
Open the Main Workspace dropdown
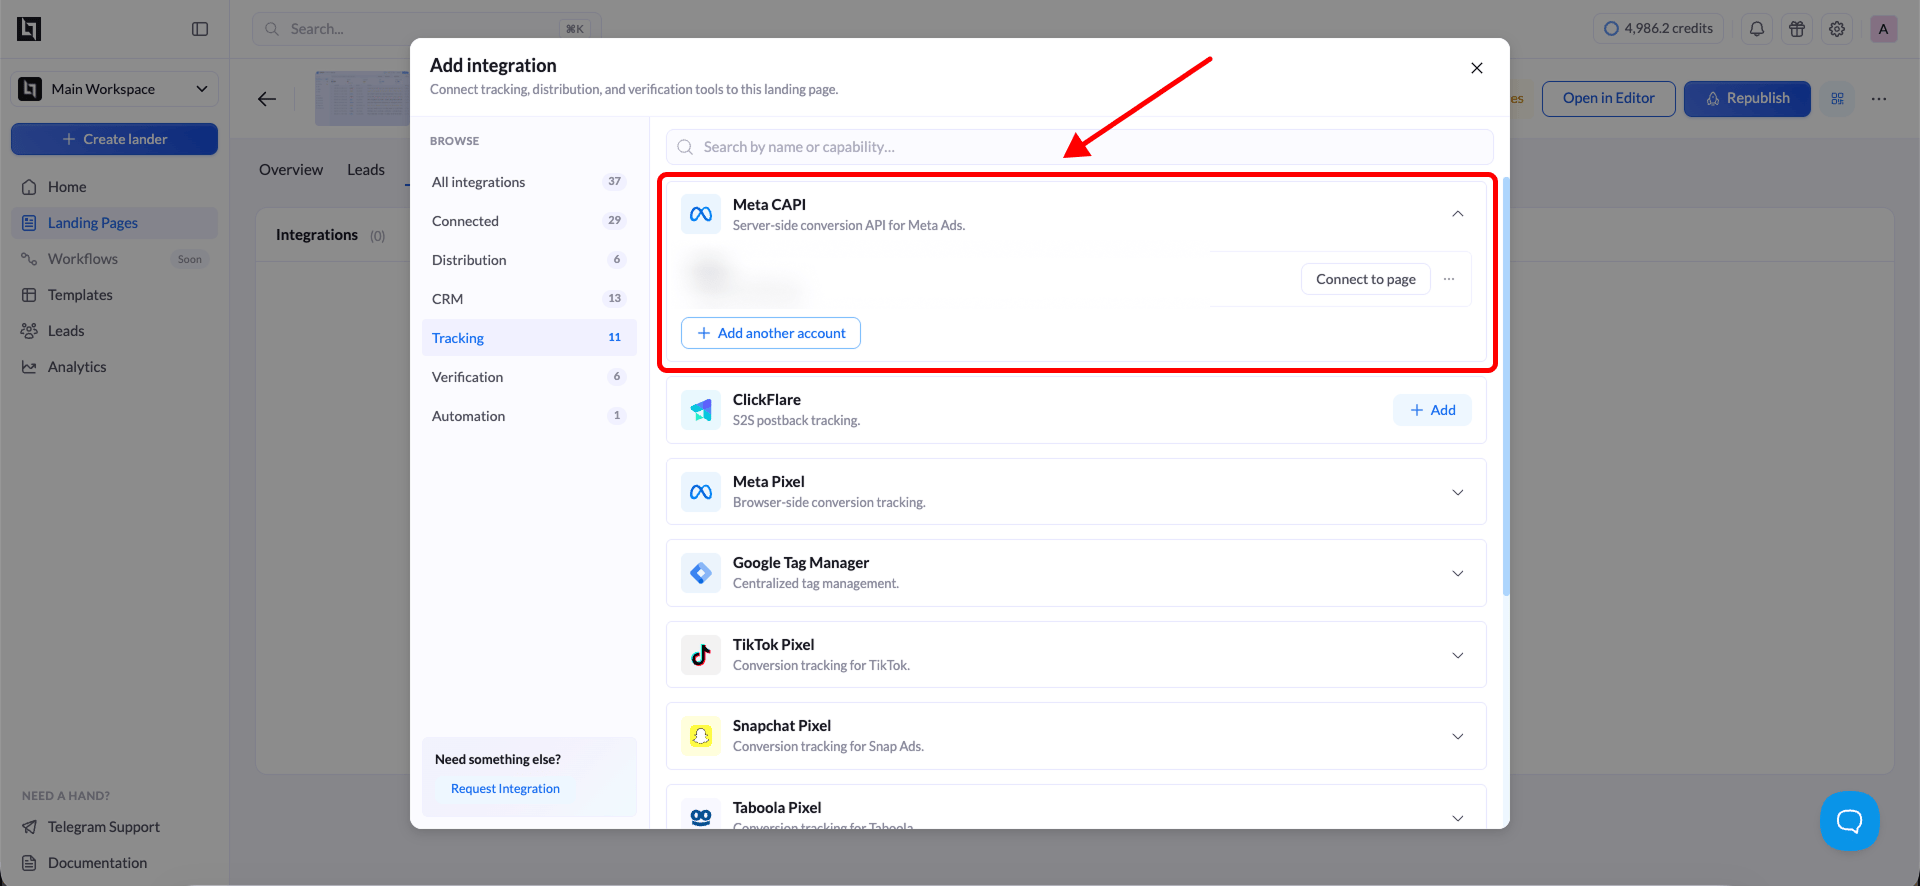(114, 89)
